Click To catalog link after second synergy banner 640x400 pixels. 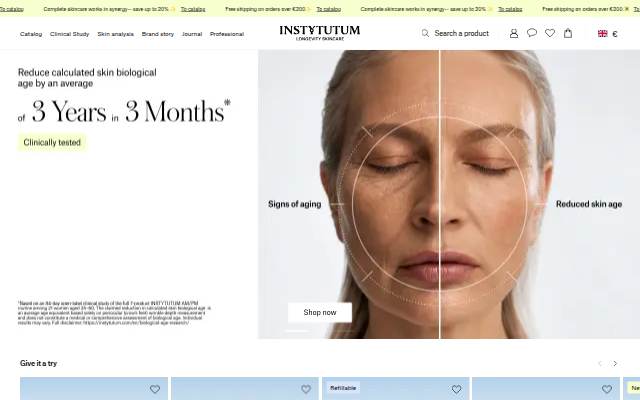pos(510,9)
